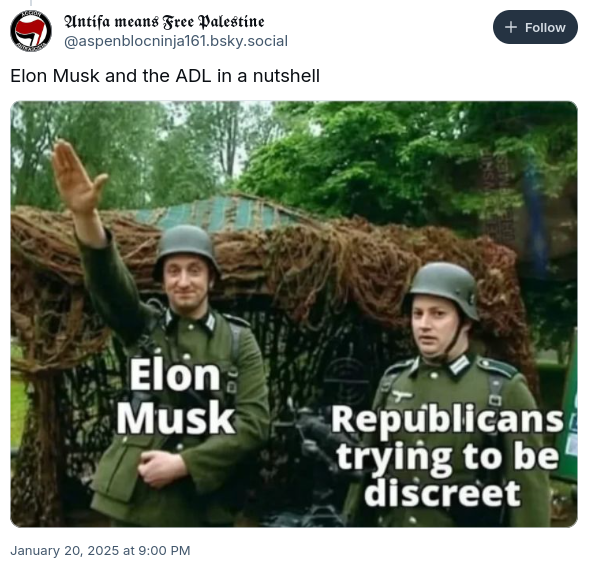591x564 pixels.
Task: Follow the Antifa means Free Palestine account
Action: coord(535,27)
